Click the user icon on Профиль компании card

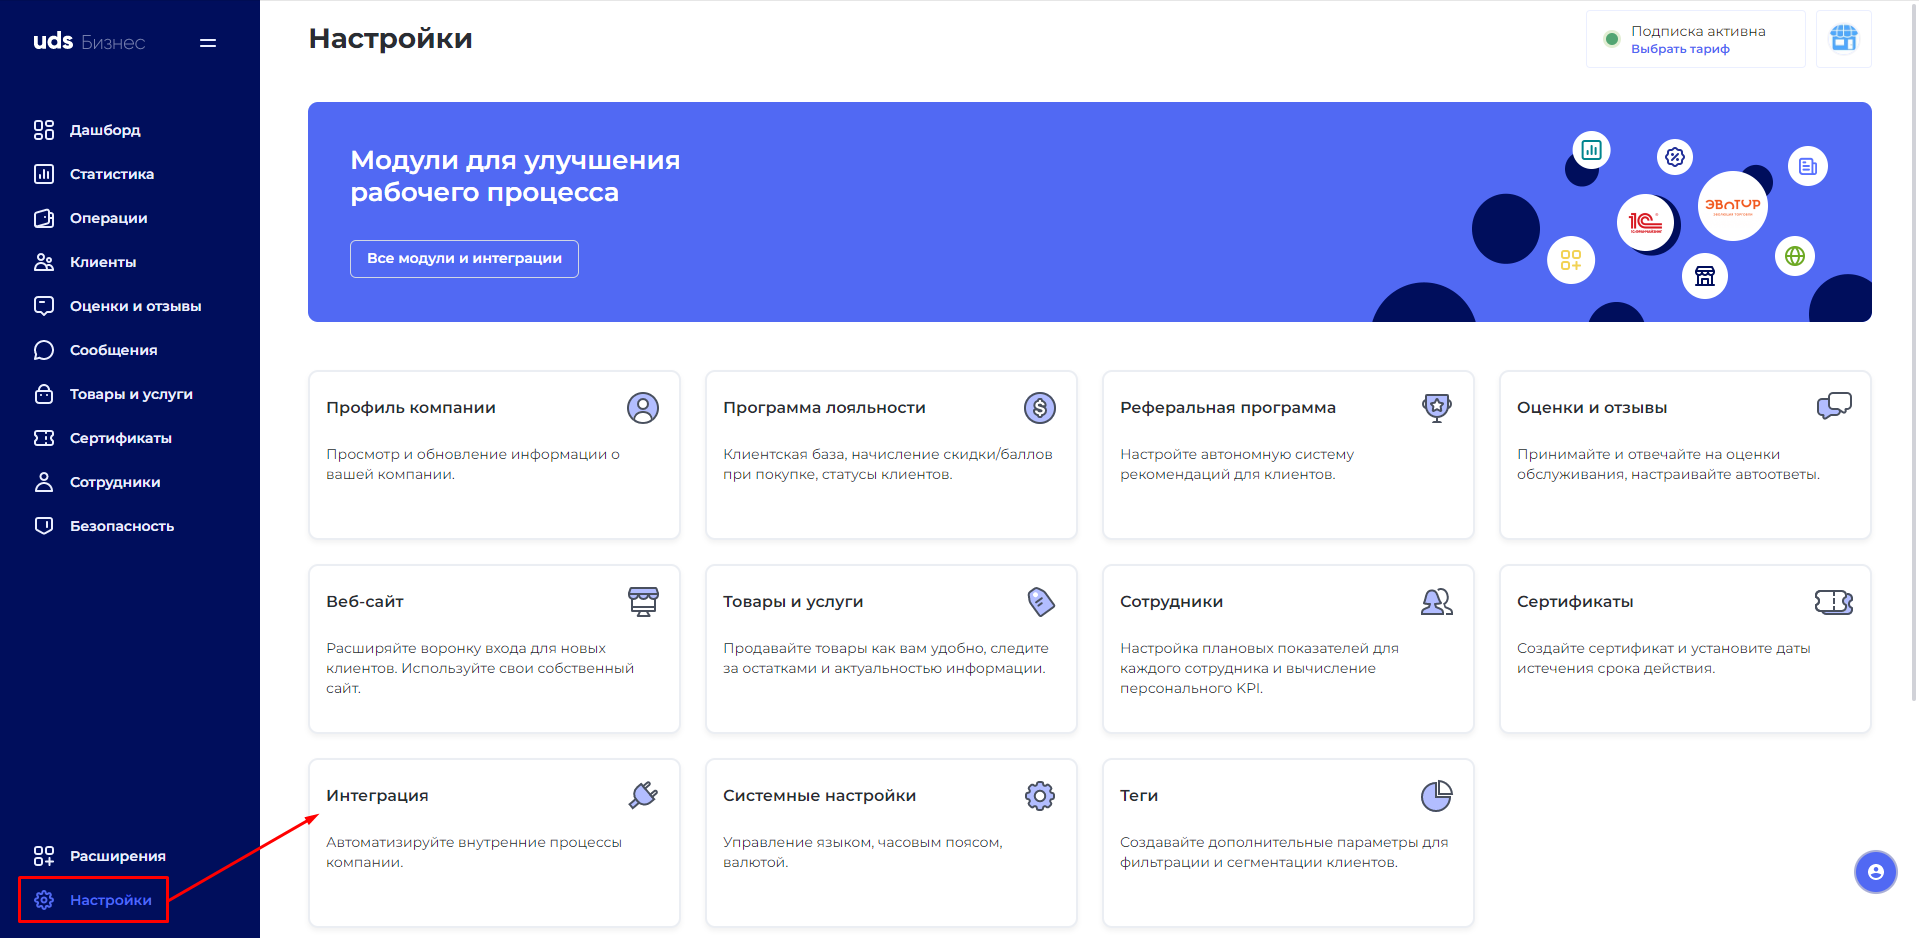click(643, 408)
